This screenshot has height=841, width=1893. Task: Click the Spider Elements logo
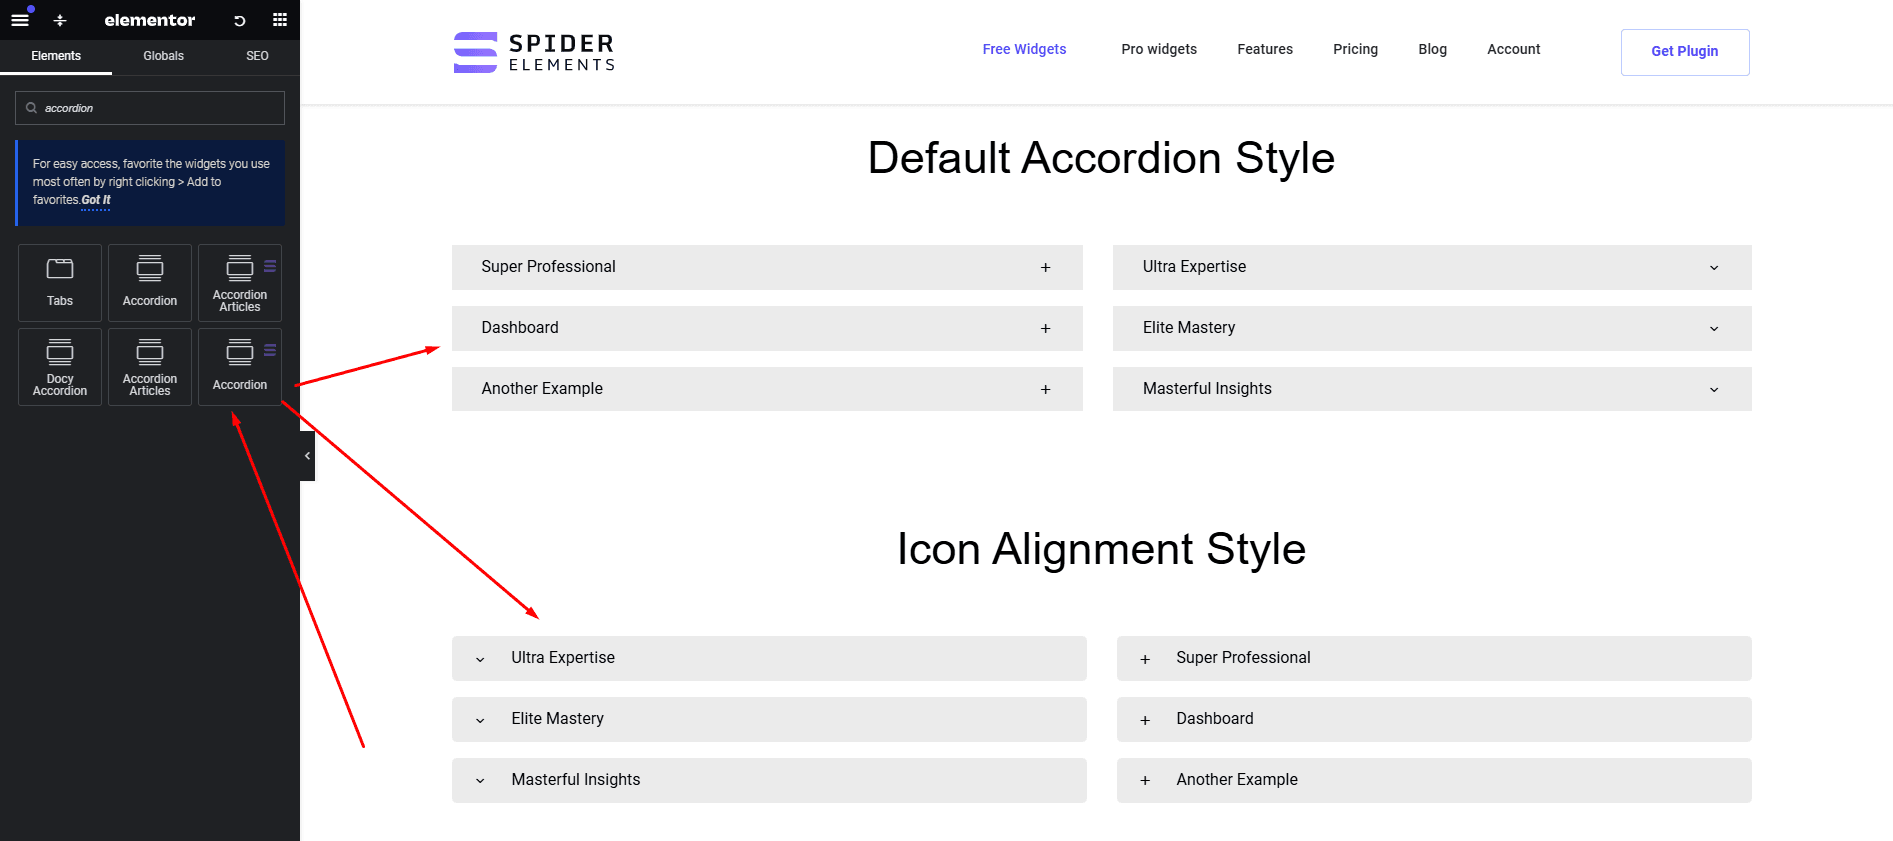[534, 52]
